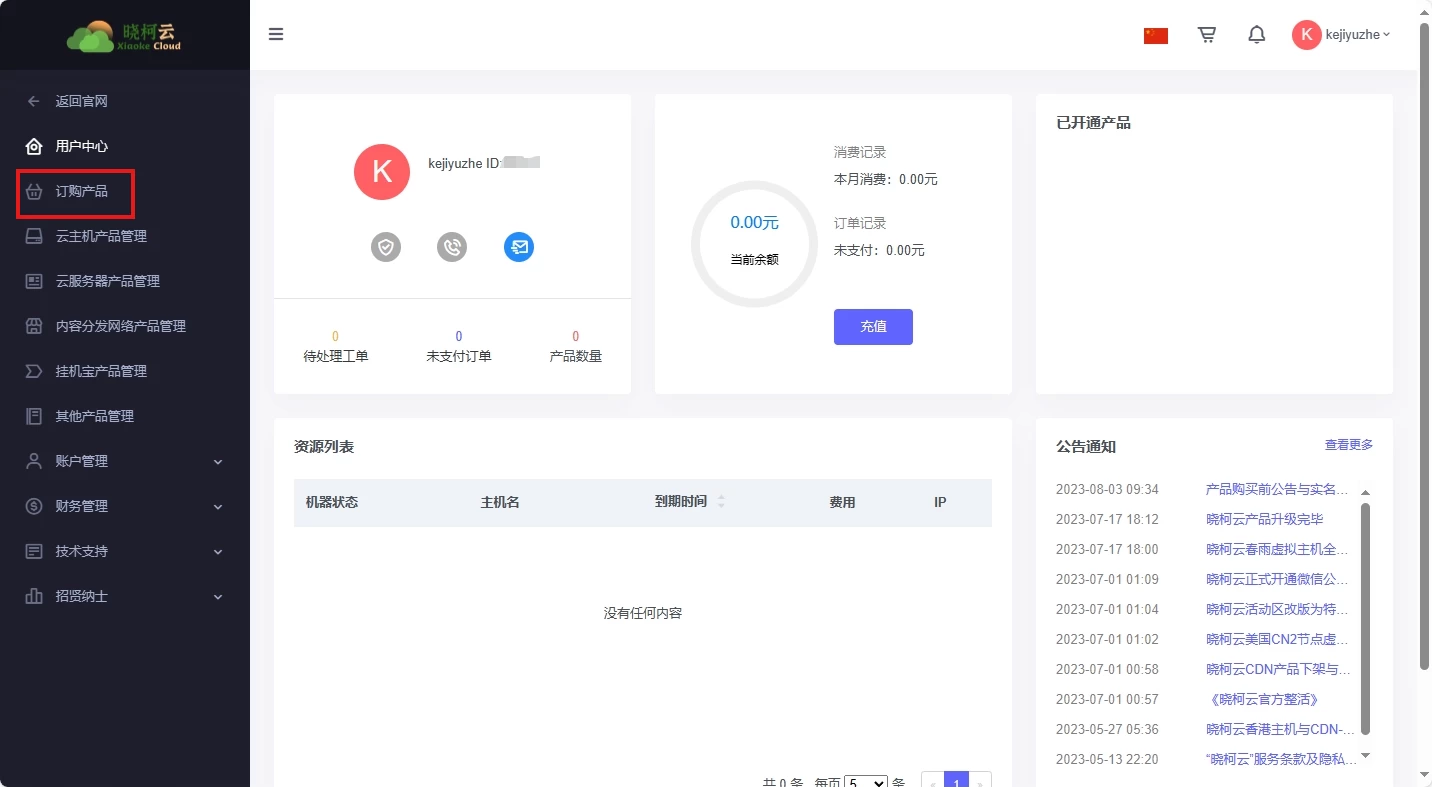Click the announcement list scrollbar
The width and height of the screenshot is (1432, 787).
[1366, 619]
